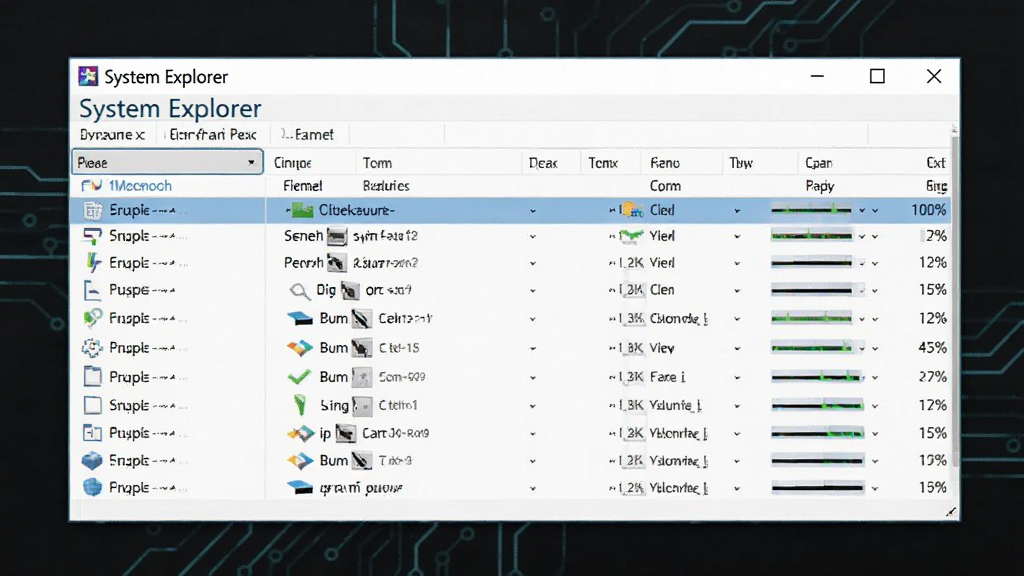This screenshot has width=1024, height=576.
Task: Click the colorful diamond icon beside Bum Ctel-15
Action: pyautogui.click(x=300, y=348)
